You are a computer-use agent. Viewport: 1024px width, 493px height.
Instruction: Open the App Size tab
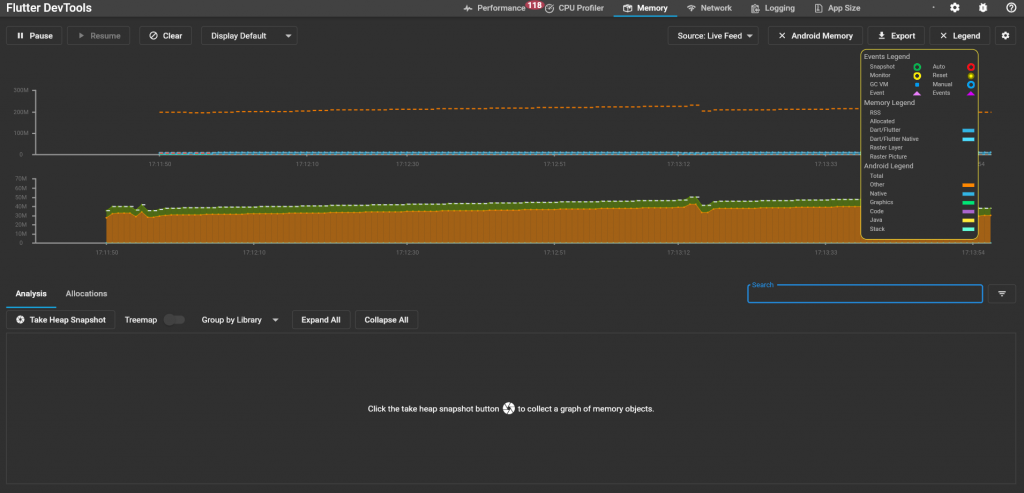[837, 8]
